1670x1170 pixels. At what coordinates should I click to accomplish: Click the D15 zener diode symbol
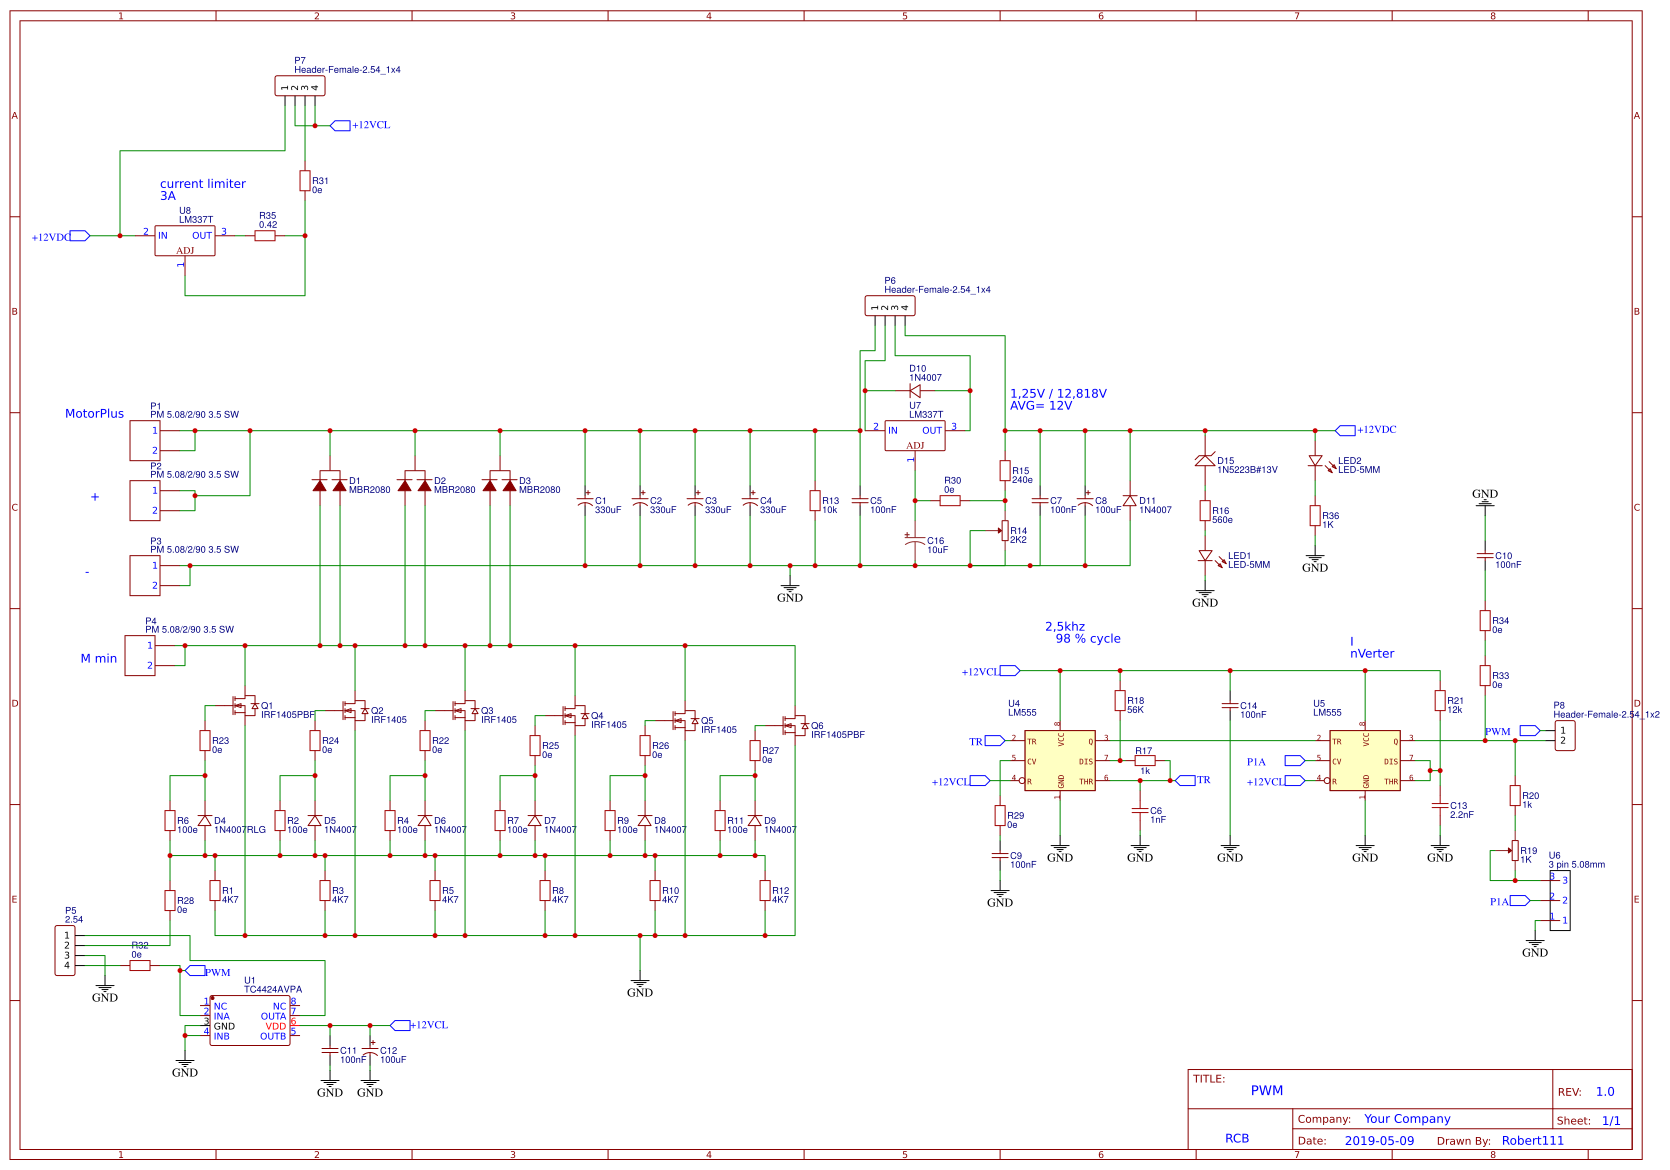(1205, 461)
